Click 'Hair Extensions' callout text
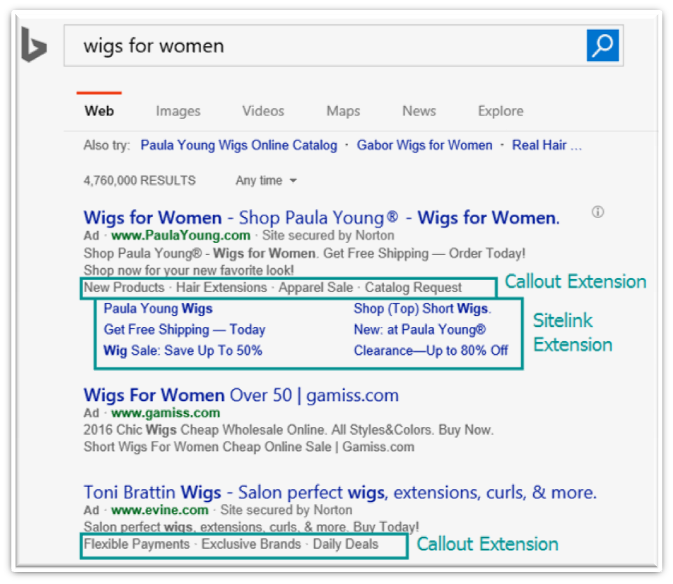673x584 pixels. click(x=221, y=287)
